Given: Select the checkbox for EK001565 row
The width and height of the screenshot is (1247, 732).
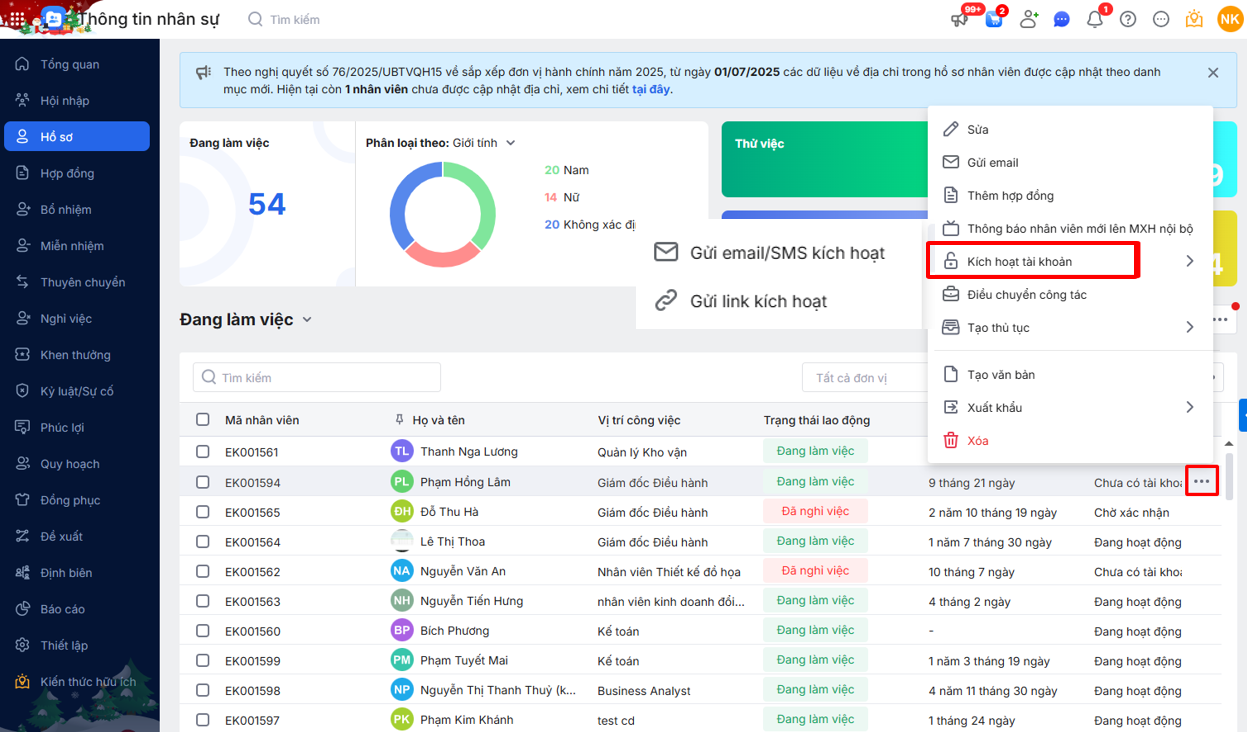Looking at the screenshot, I should [x=203, y=512].
